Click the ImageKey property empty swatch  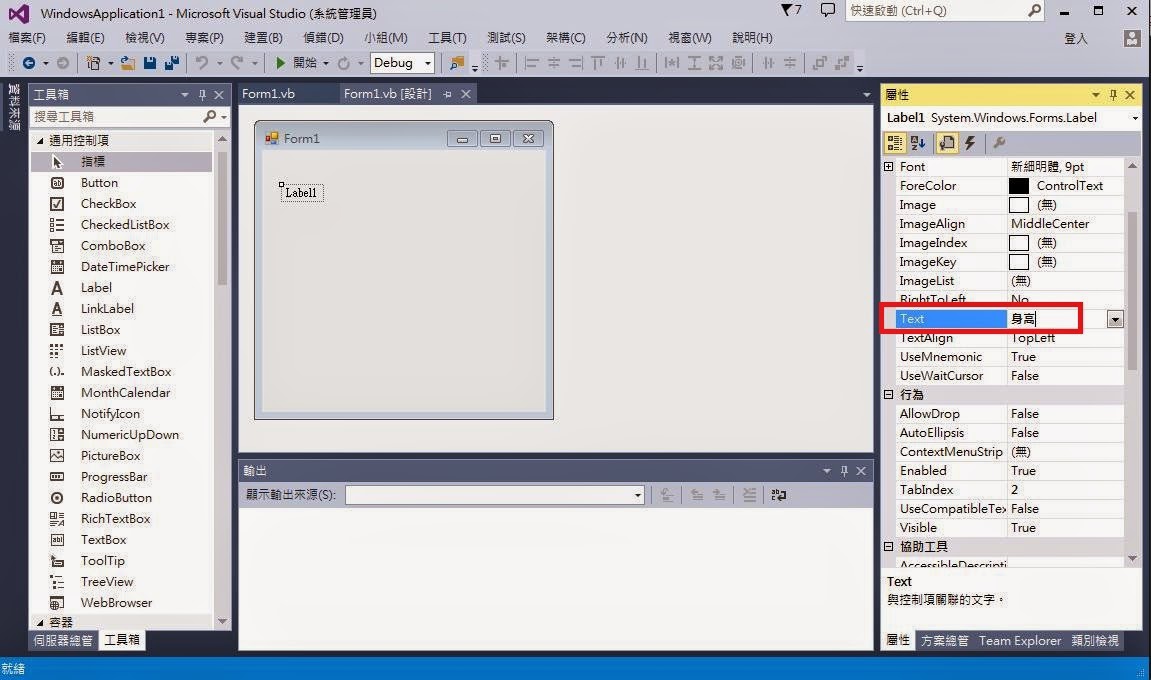(x=1018, y=262)
